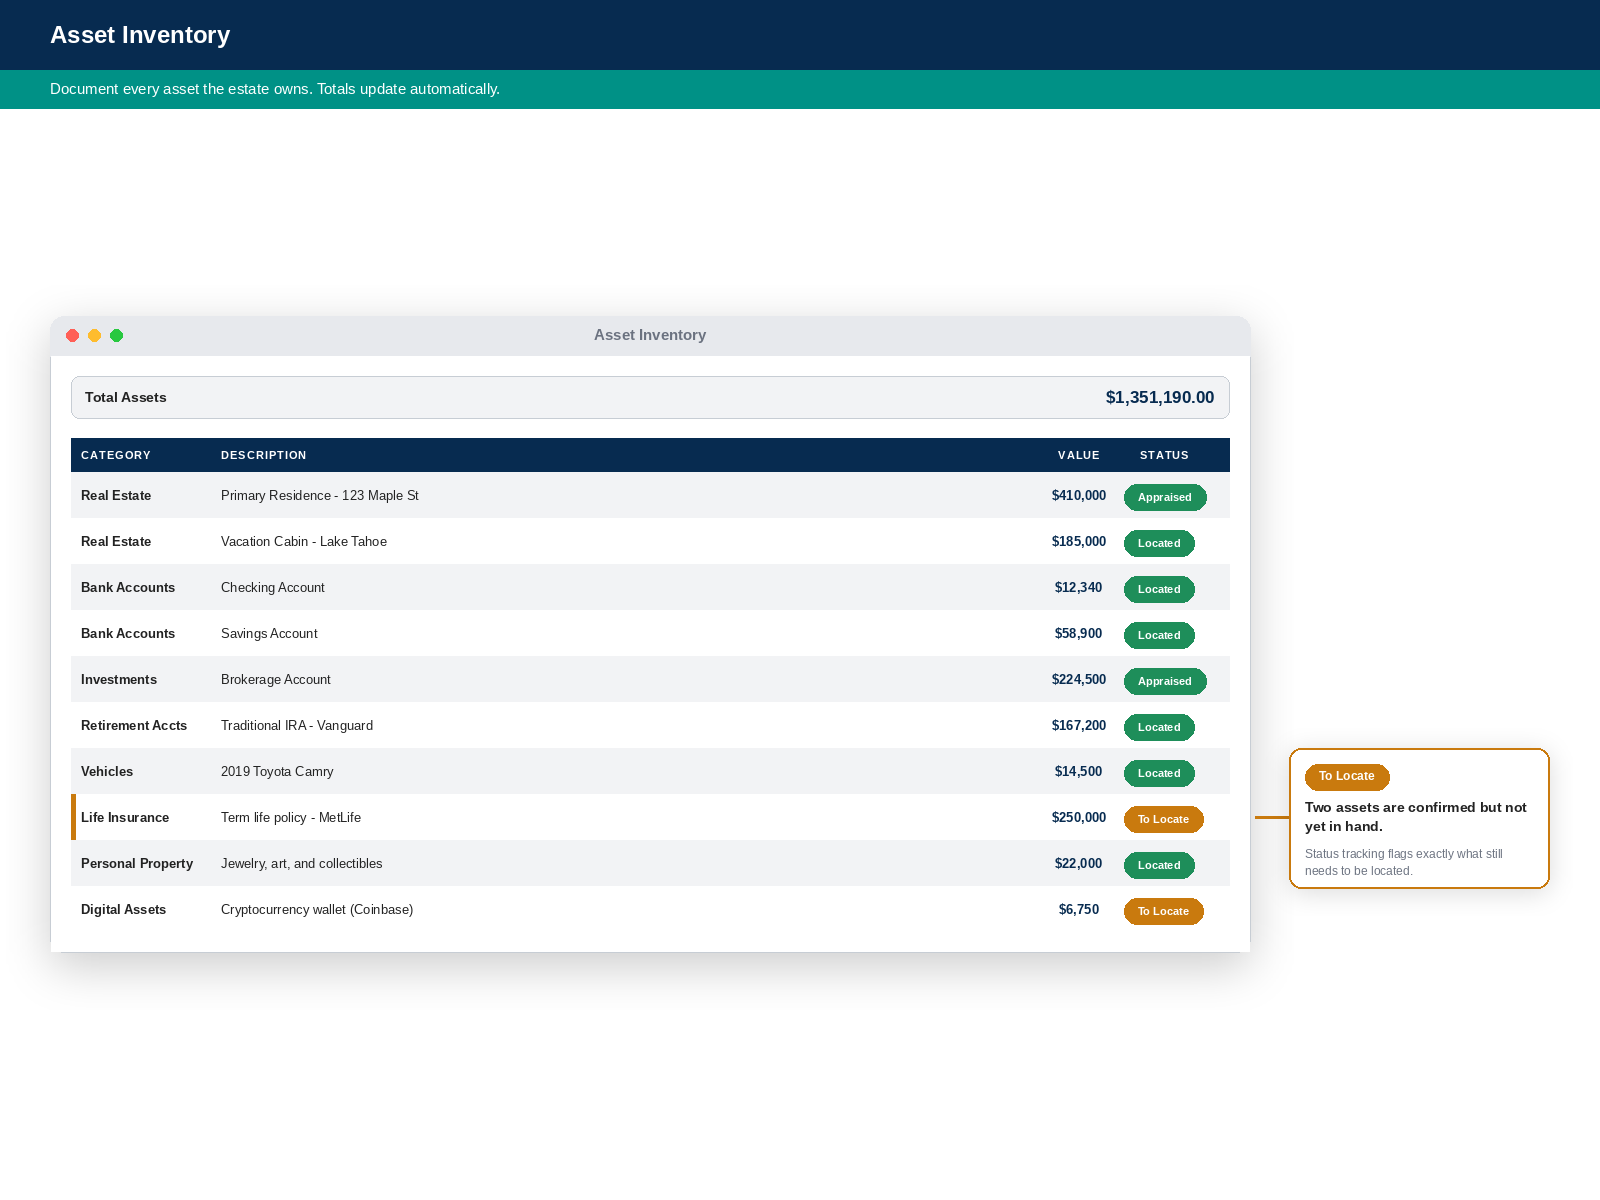Click the Located badge for Jewelry row
Viewport: 1600px width, 1200px height.
tap(1159, 865)
